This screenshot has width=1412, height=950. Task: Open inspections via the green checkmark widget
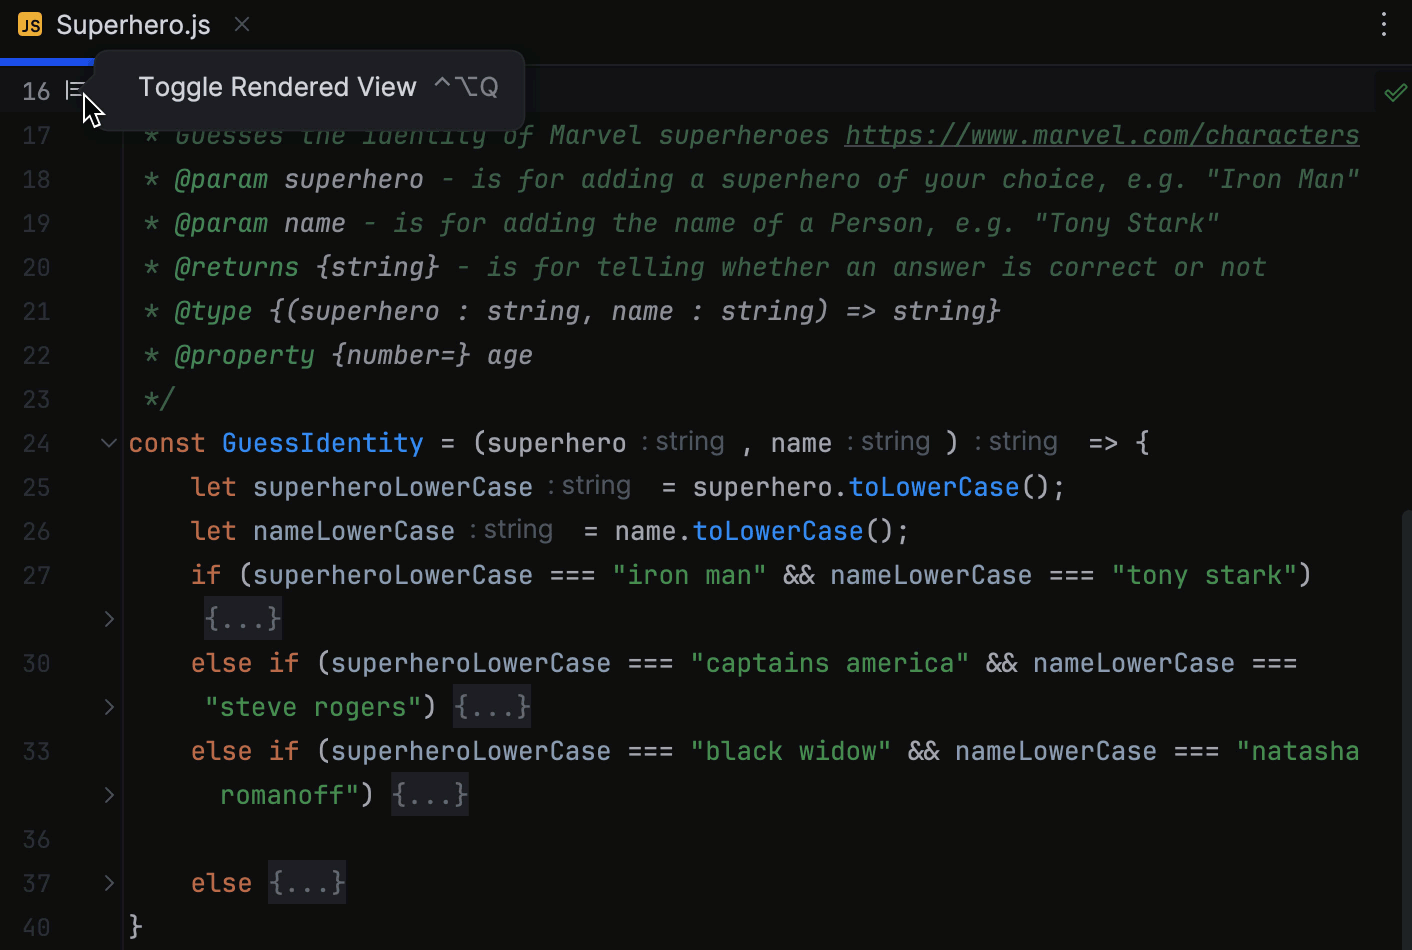coord(1396,92)
